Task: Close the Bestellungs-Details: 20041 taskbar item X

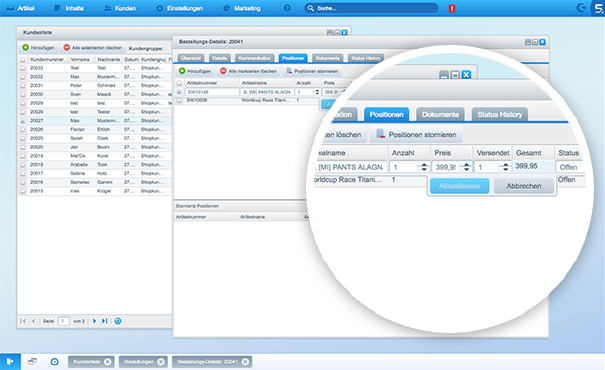Action: pyautogui.click(x=245, y=362)
